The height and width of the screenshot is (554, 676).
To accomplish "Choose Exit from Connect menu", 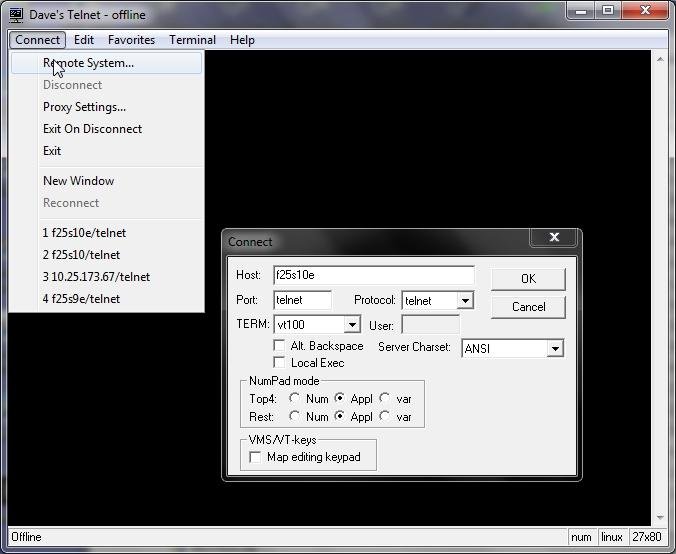I will (x=106, y=151).
